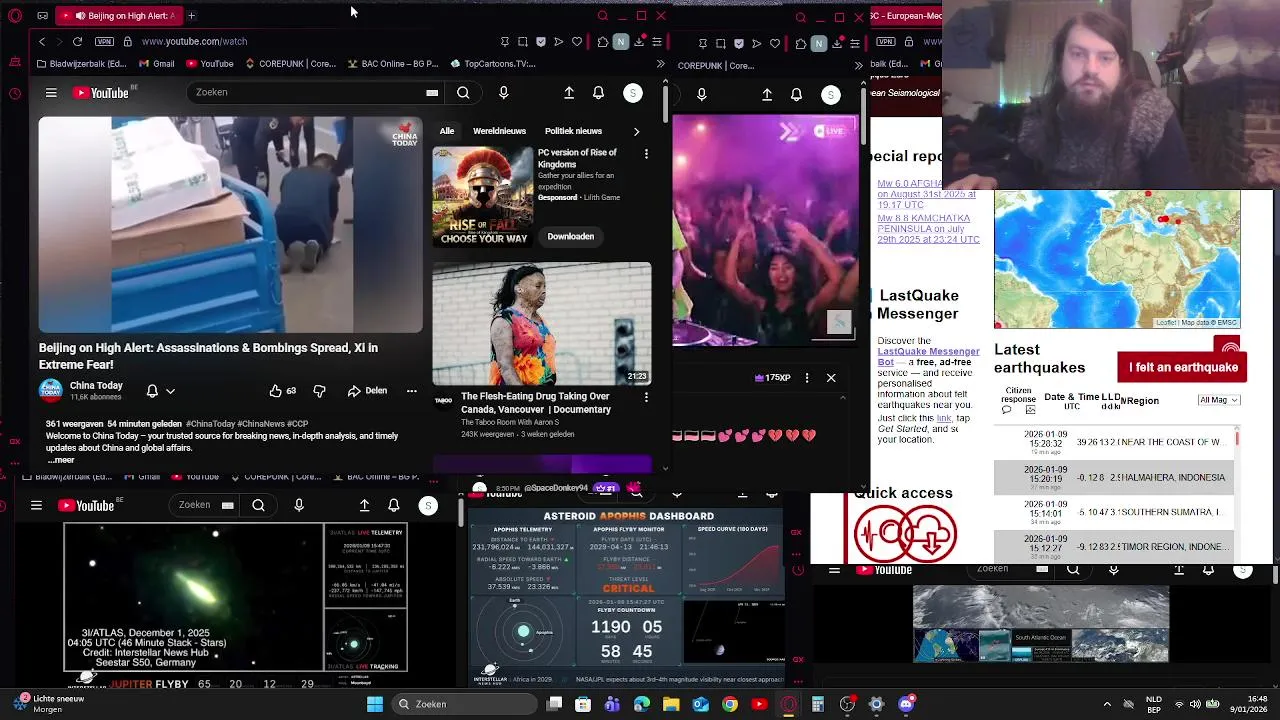Show more bookmarks chevron in first browser

[x=660, y=63]
